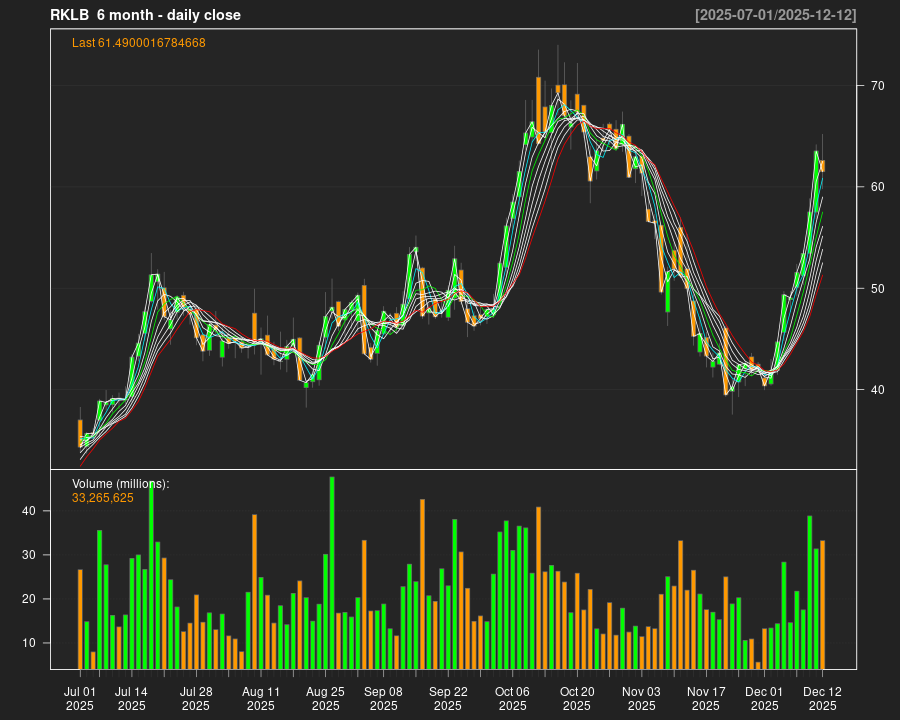Click the Dec 12 2025 date label
This screenshot has width=900, height=720.
[x=822, y=698]
